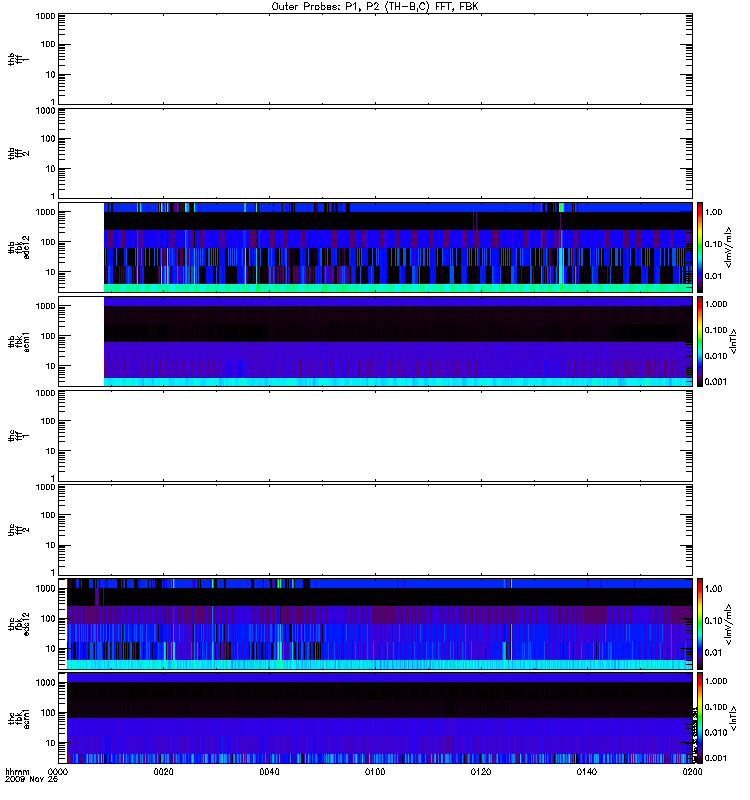Click the "1000" y-axis label of thb fbk edc12
This screenshot has width=750, height=800.
(x=45, y=212)
